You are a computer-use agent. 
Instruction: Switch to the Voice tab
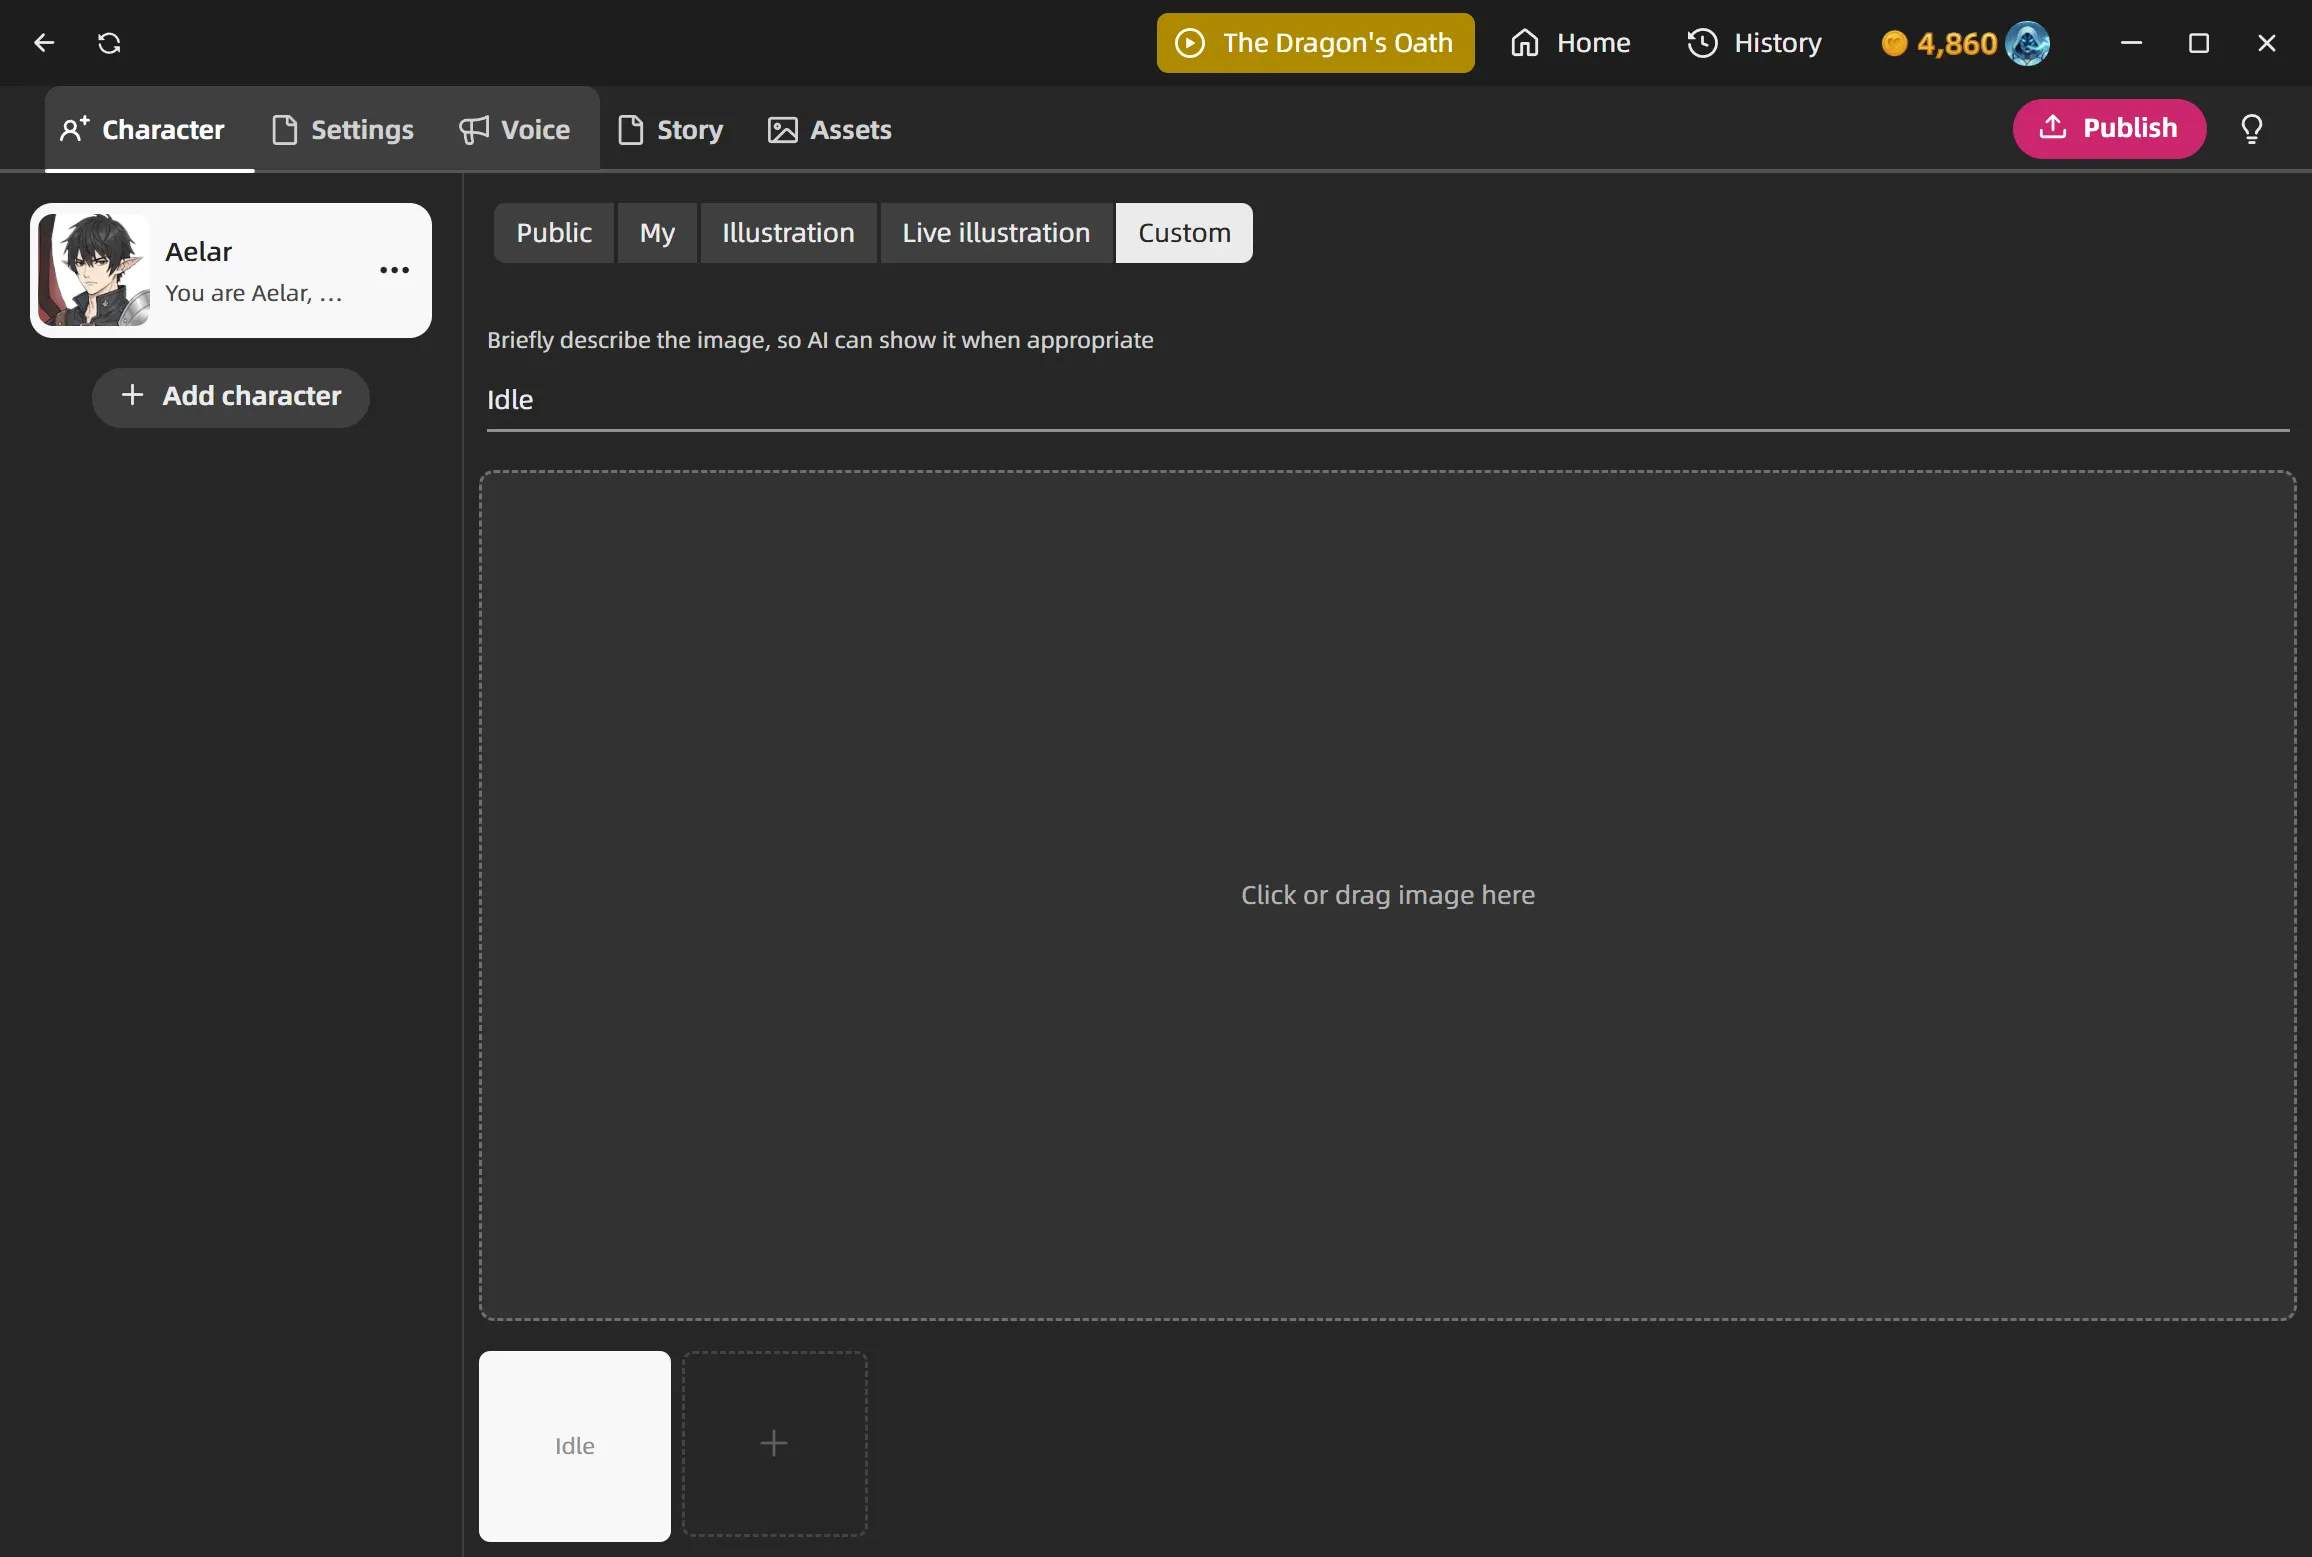(515, 130)
